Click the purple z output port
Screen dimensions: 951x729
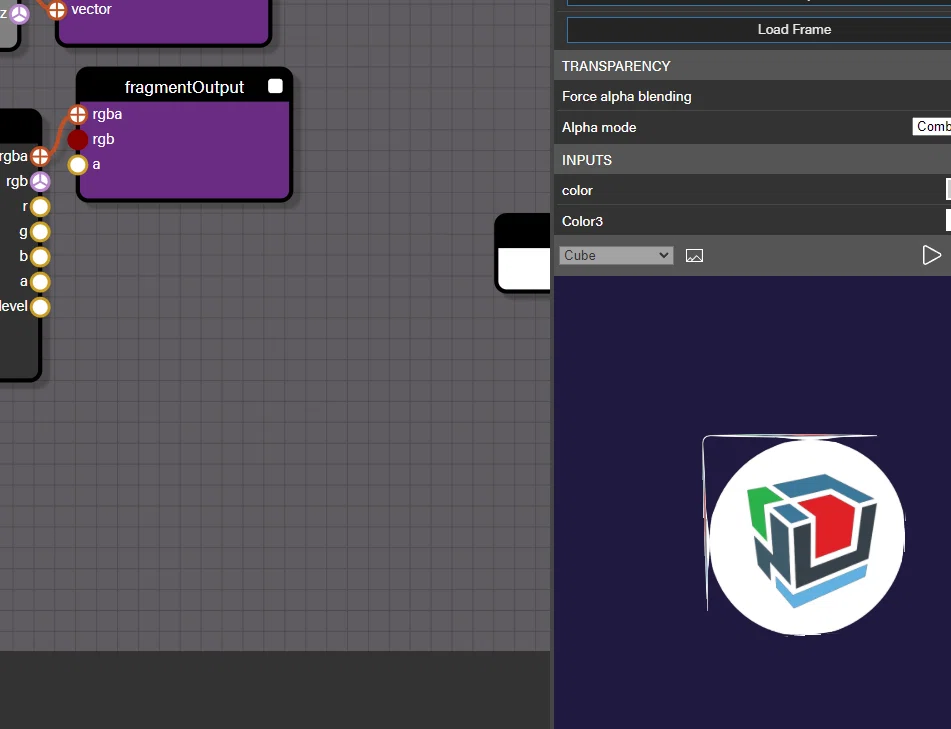pyautogui.click(x=19, y=13)
